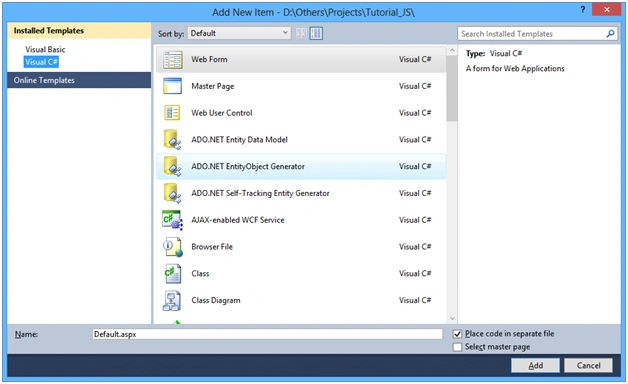Select Online Templates section
Screen dimensions: 628x384
point(79,80)
